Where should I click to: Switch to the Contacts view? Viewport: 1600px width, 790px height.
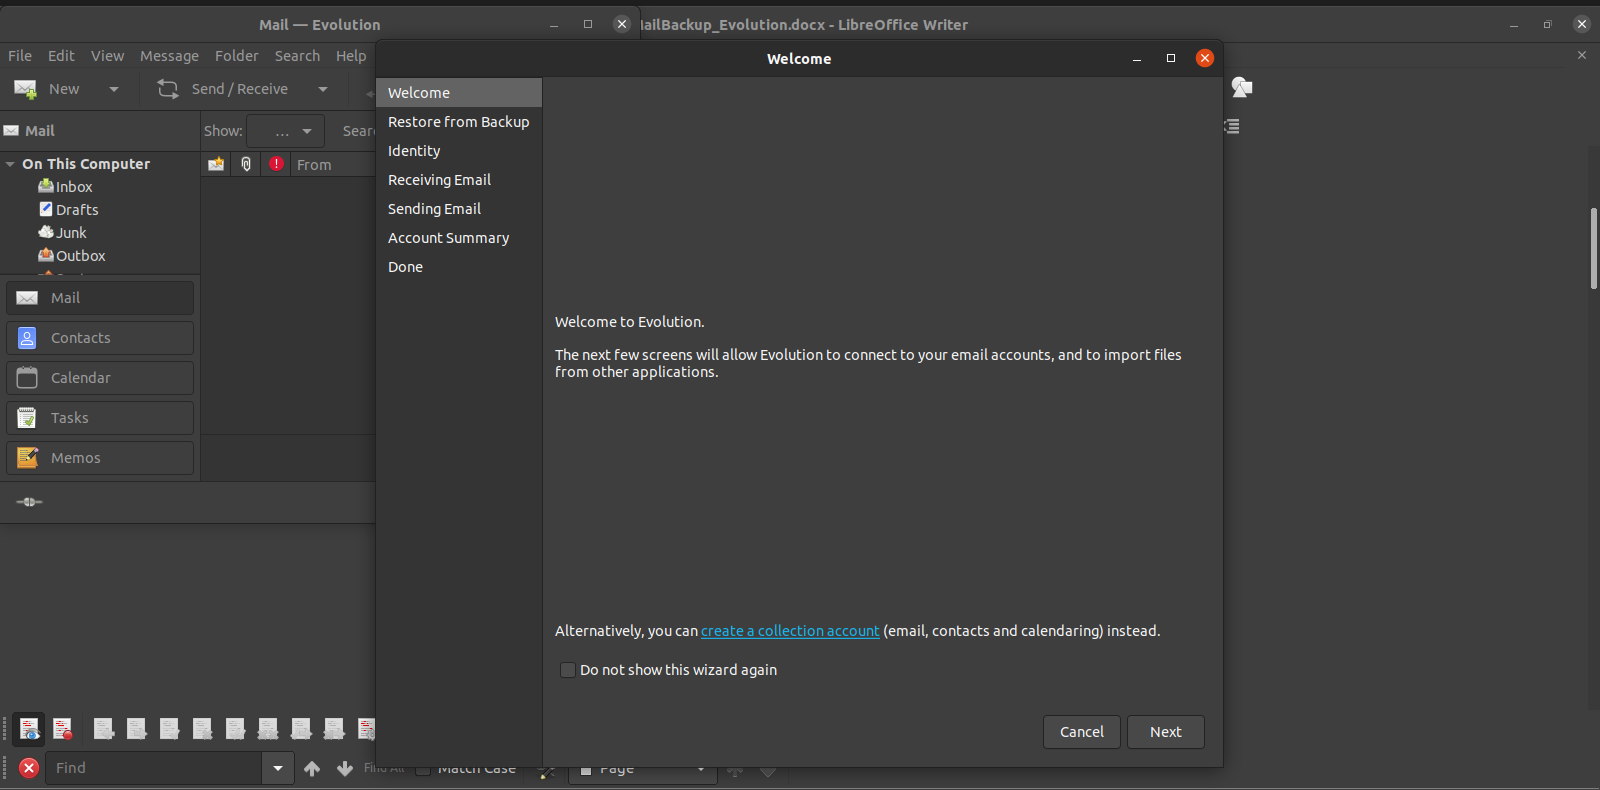(x=100, y=338)
